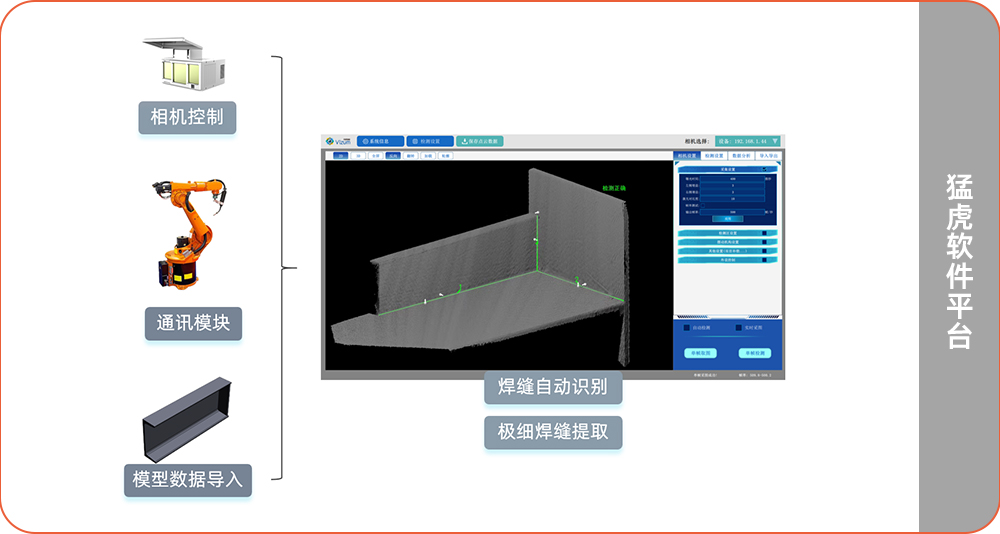Click the 相机选择 label
Viewport: 1000px width, 534px height.
696,142
